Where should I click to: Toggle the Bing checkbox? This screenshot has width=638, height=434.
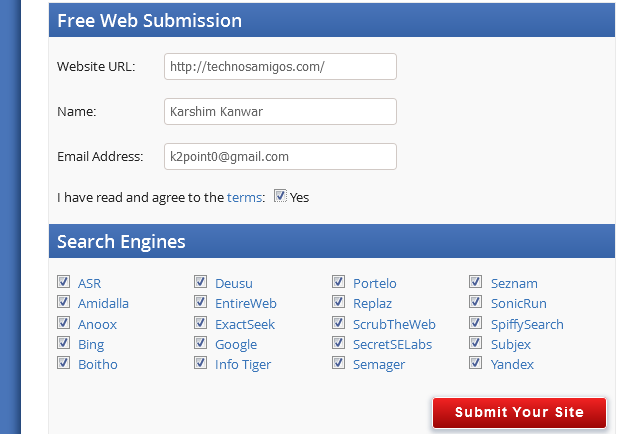coord(64,344)
